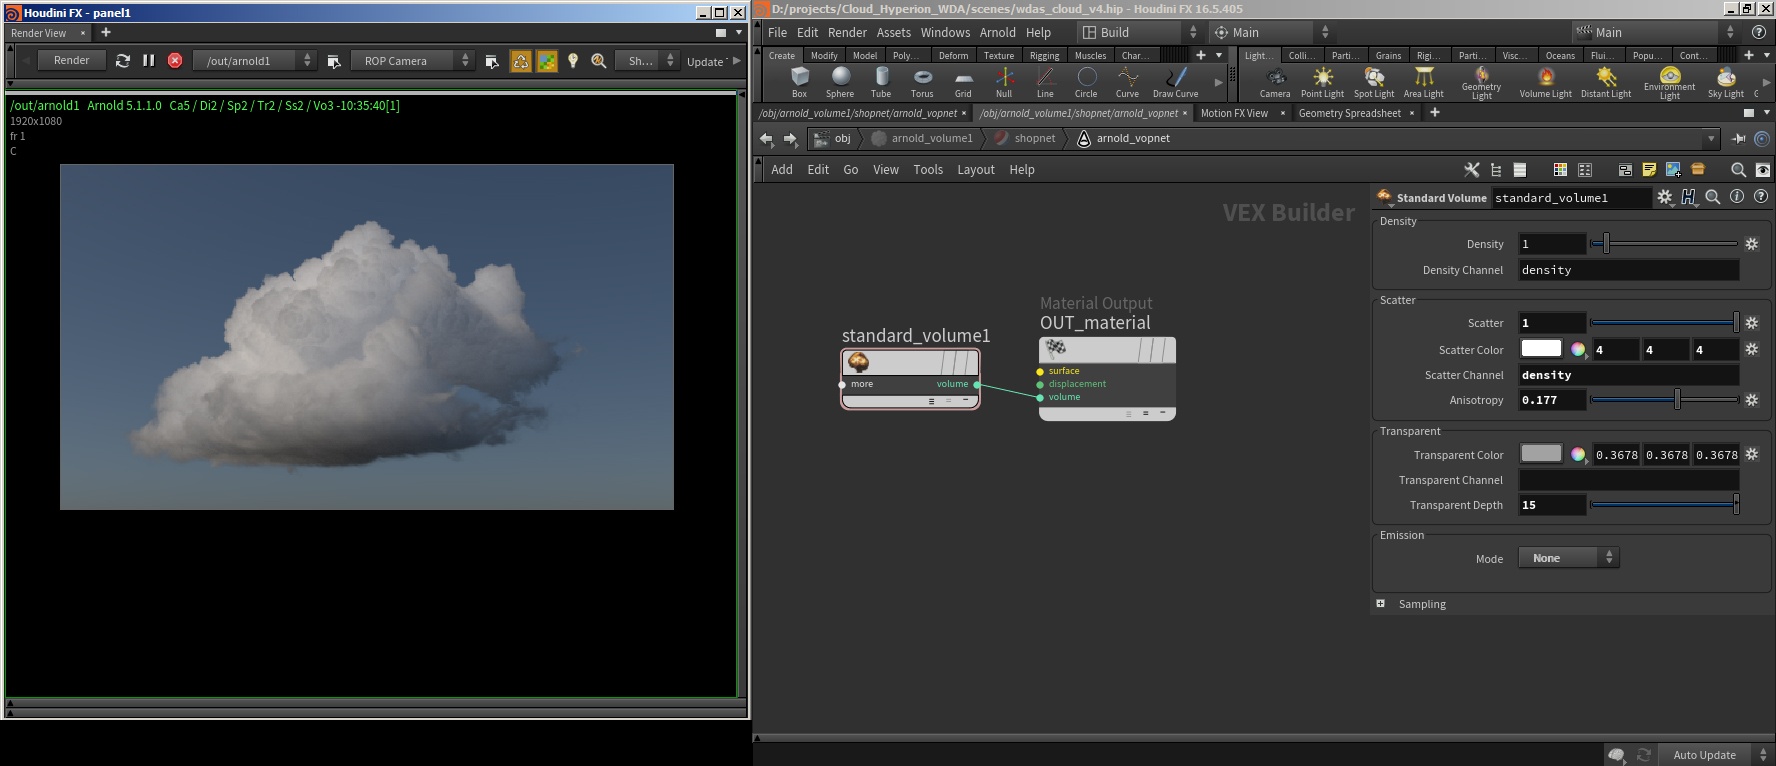This screenshot has height=766, width=1776.
Task: Expand the Sampling section
Action: click(x=1381, y=604)
